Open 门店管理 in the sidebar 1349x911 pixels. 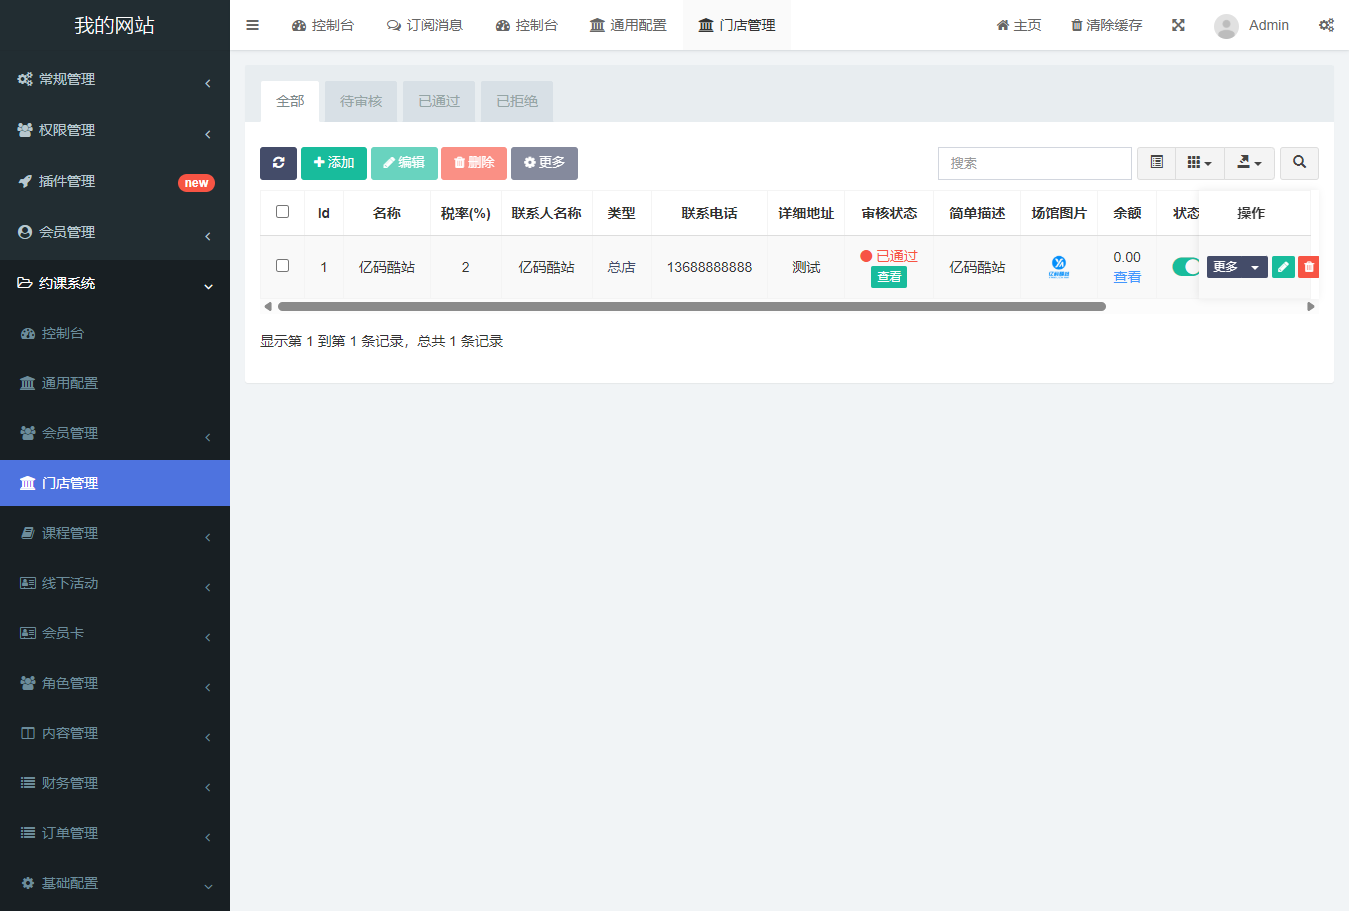(115, 483)
